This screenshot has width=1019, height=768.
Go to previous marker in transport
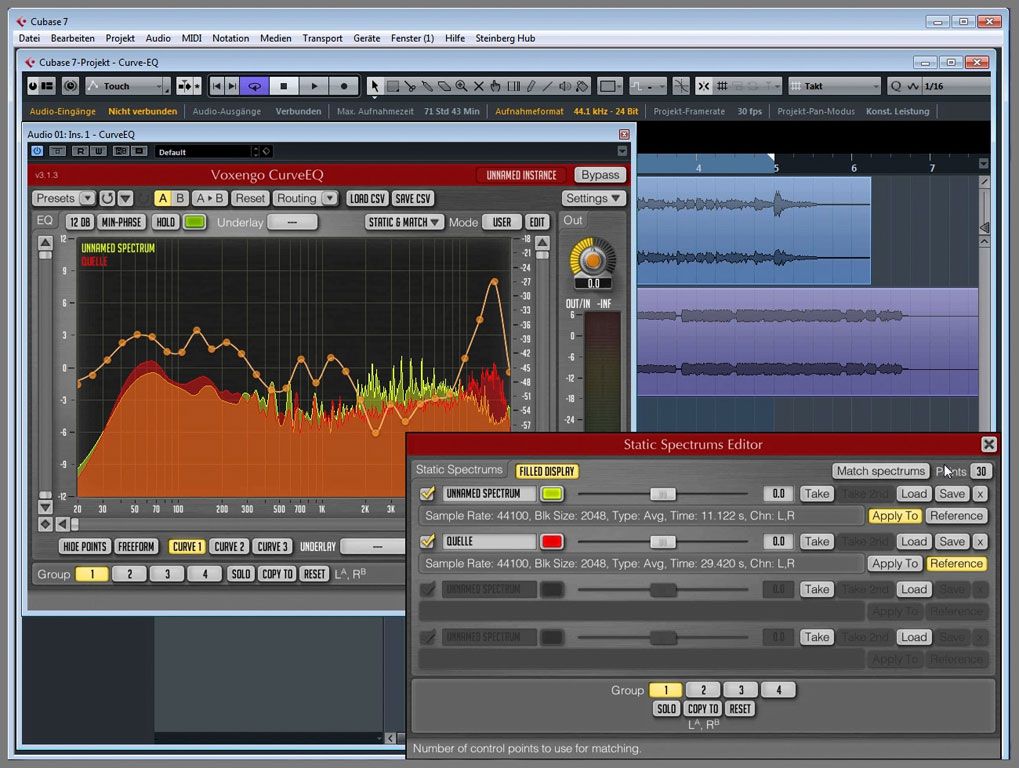[217, 86]
